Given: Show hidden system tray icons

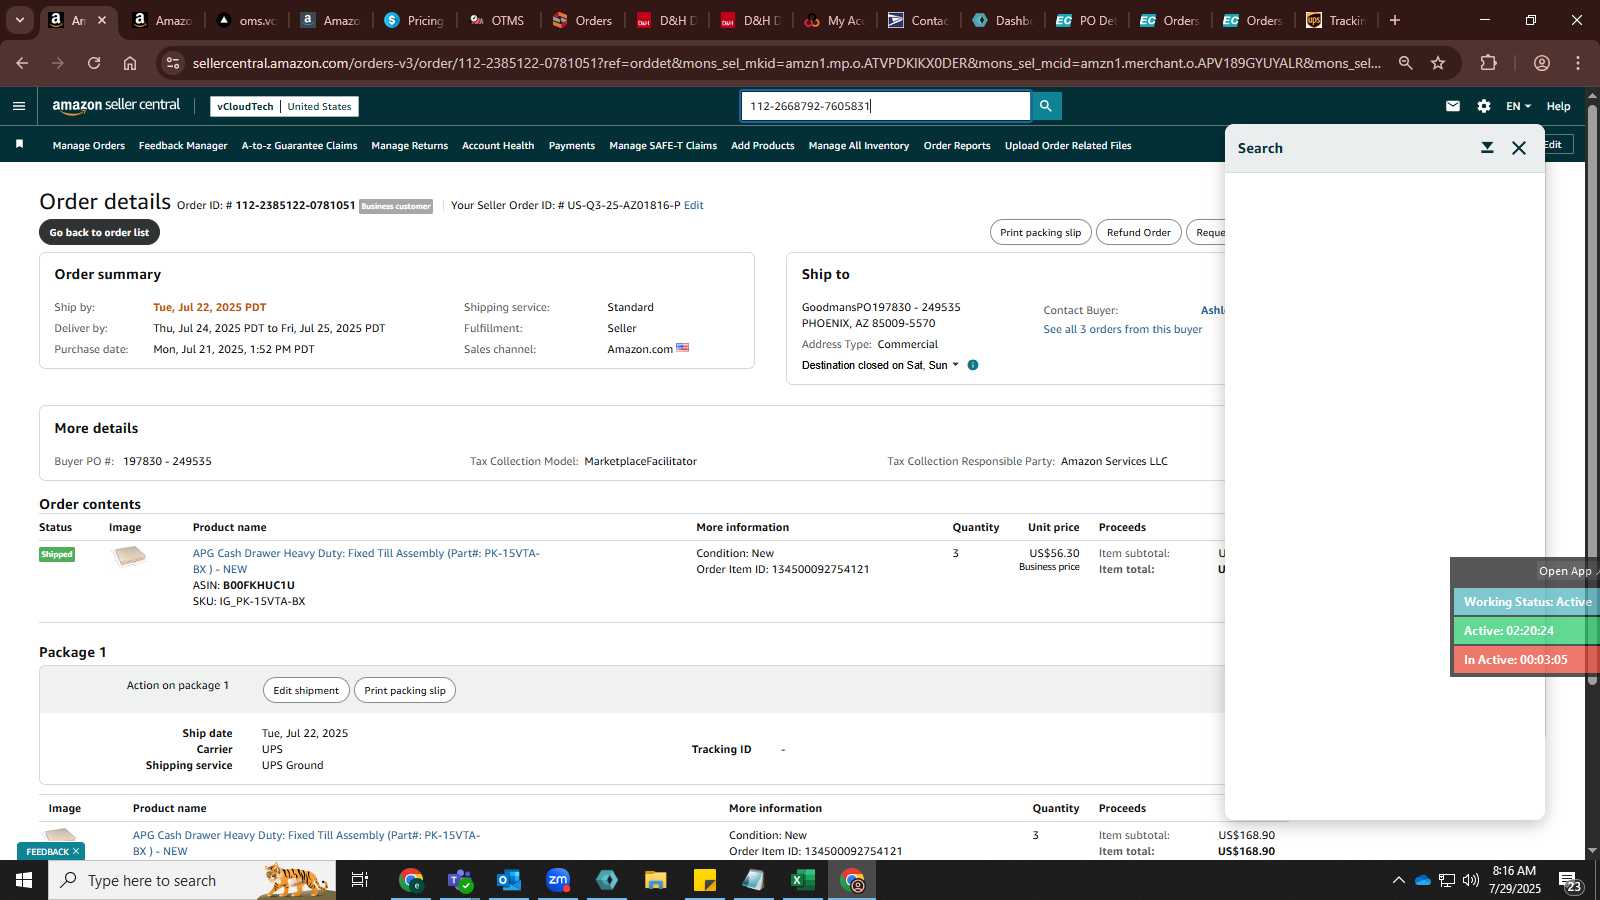Looking at the screenshot, I should [x=1398, y=880].
